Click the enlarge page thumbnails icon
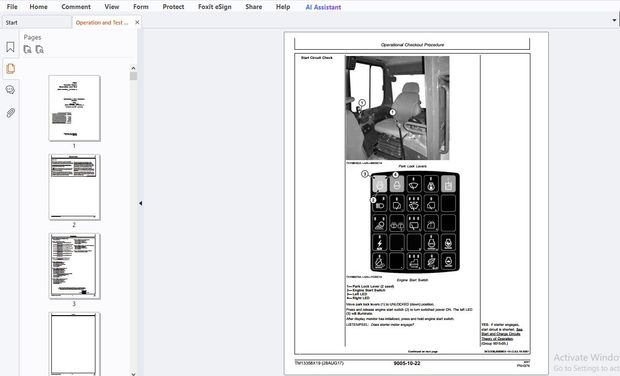This screenshot has height=376, width=620. click(x=27, y=49)
